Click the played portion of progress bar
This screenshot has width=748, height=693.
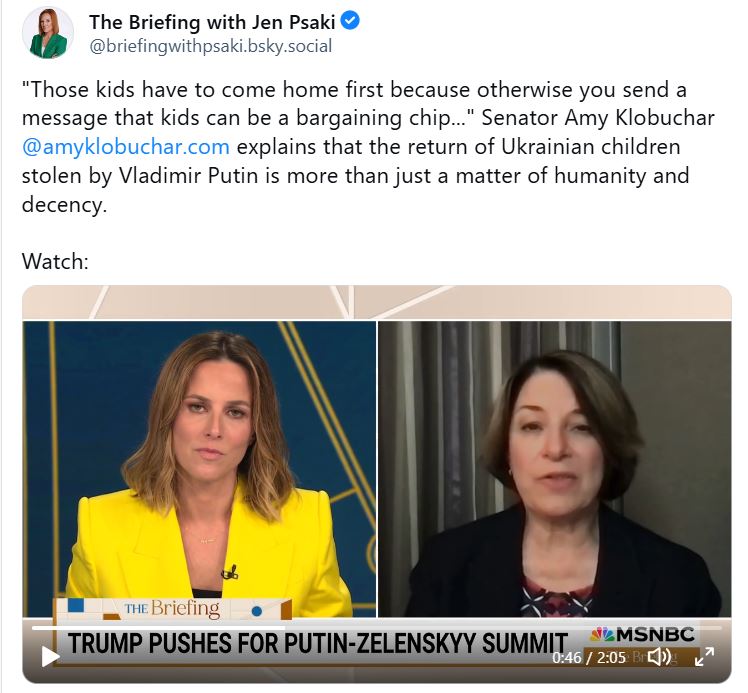tap(159, 628)
